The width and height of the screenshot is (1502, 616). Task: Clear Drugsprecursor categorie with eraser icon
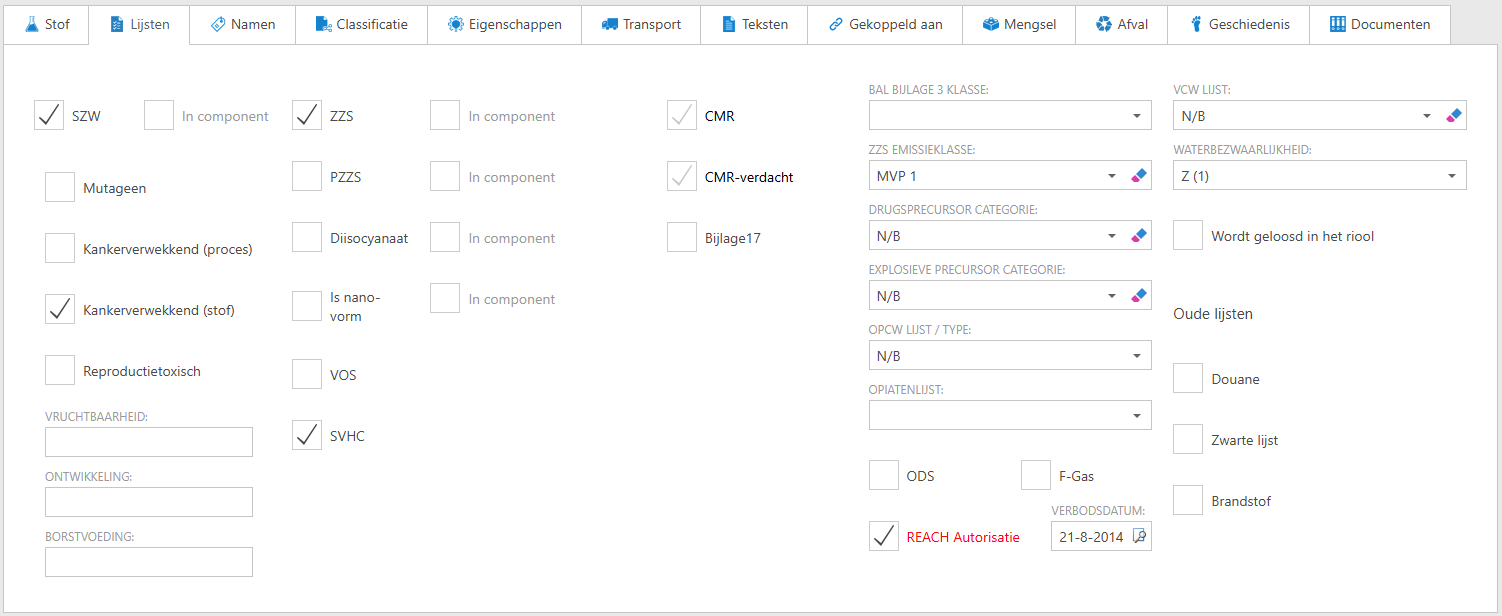(1138, 236)
